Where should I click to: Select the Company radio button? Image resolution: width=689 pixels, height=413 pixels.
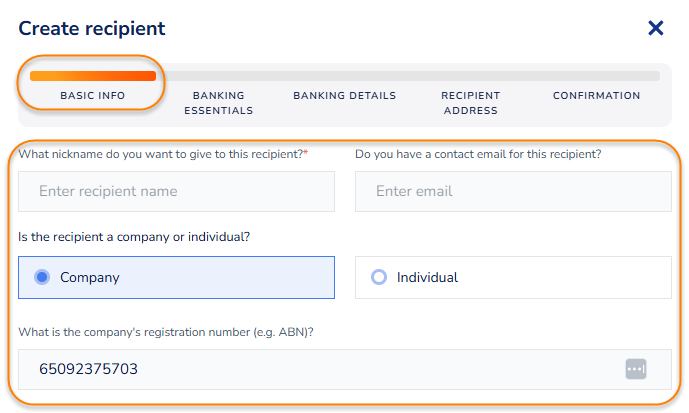coord(43,277)
